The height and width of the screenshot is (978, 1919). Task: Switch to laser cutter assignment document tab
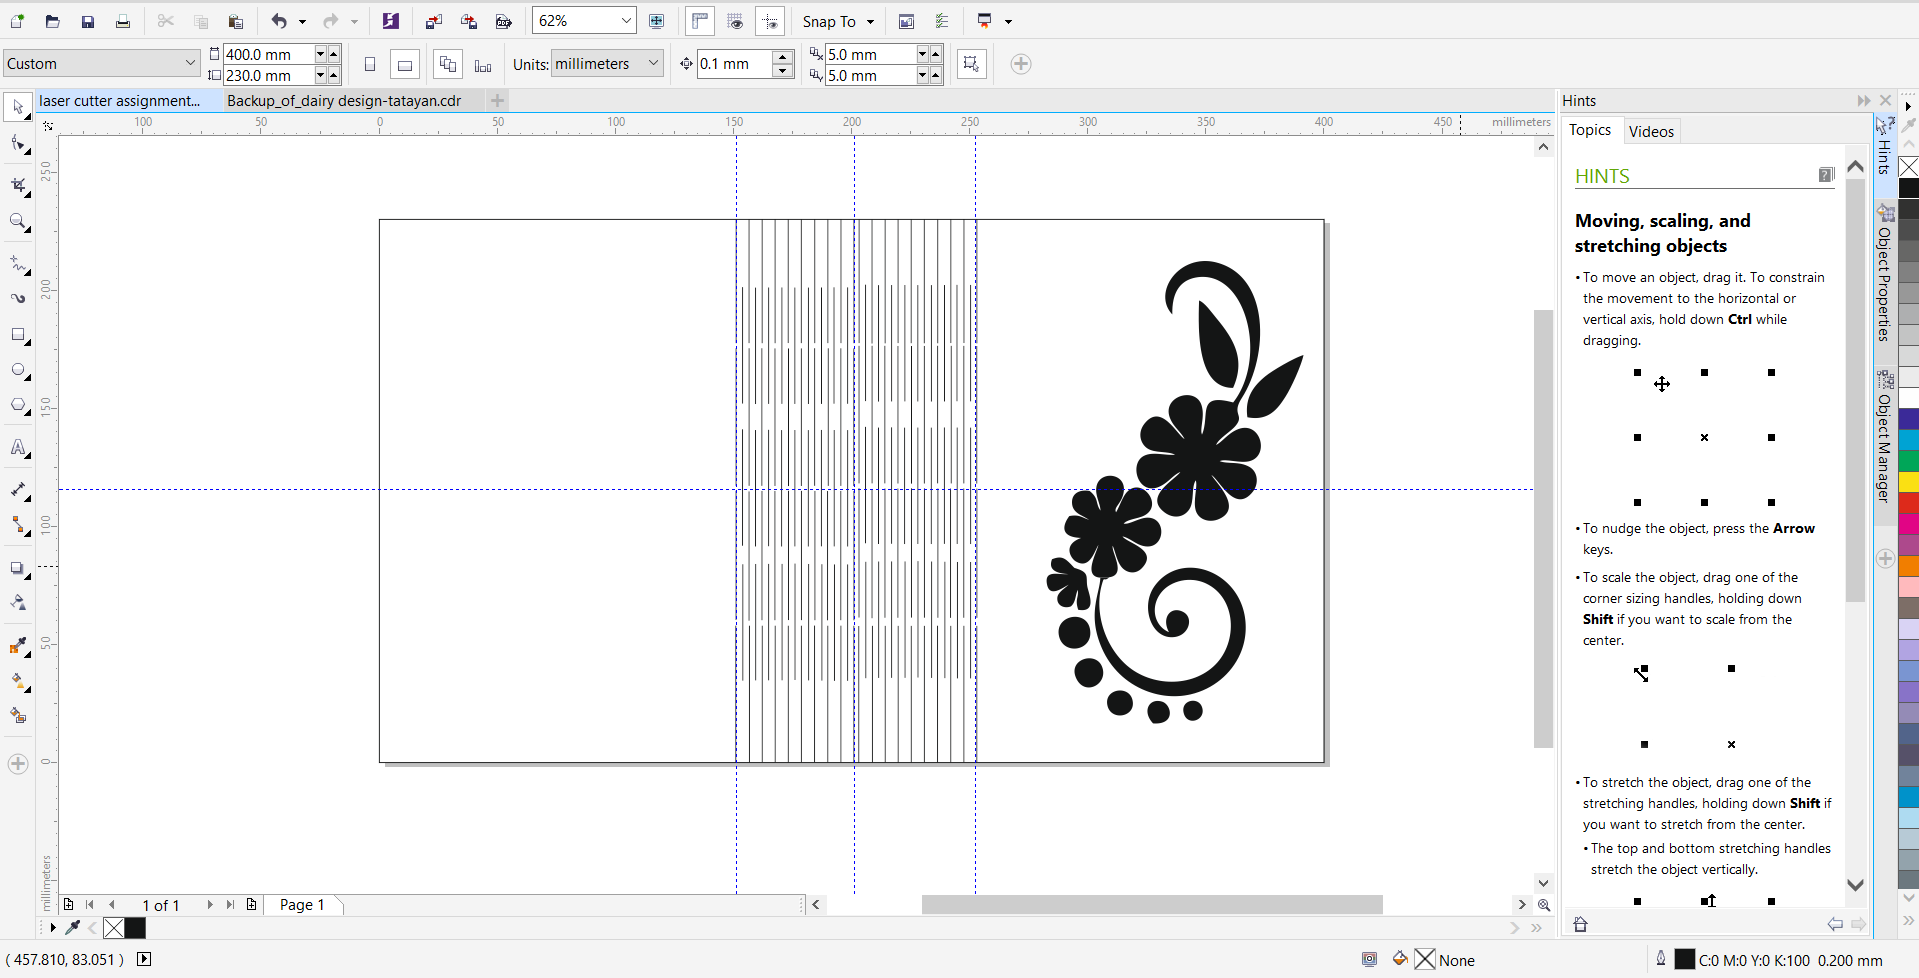coord(119,100)
